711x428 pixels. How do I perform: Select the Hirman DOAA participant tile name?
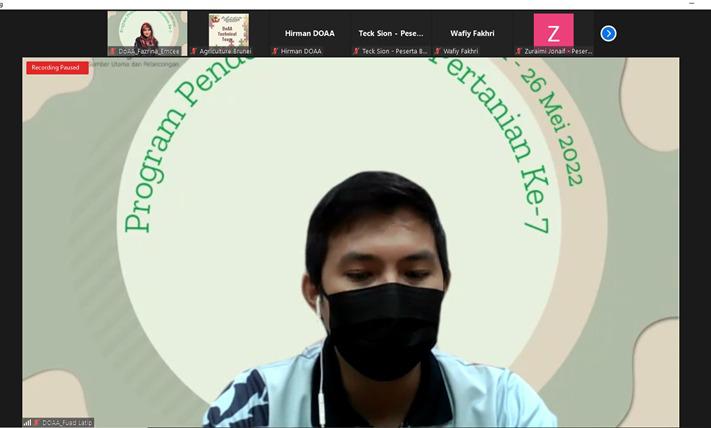[x=310, y=33]
